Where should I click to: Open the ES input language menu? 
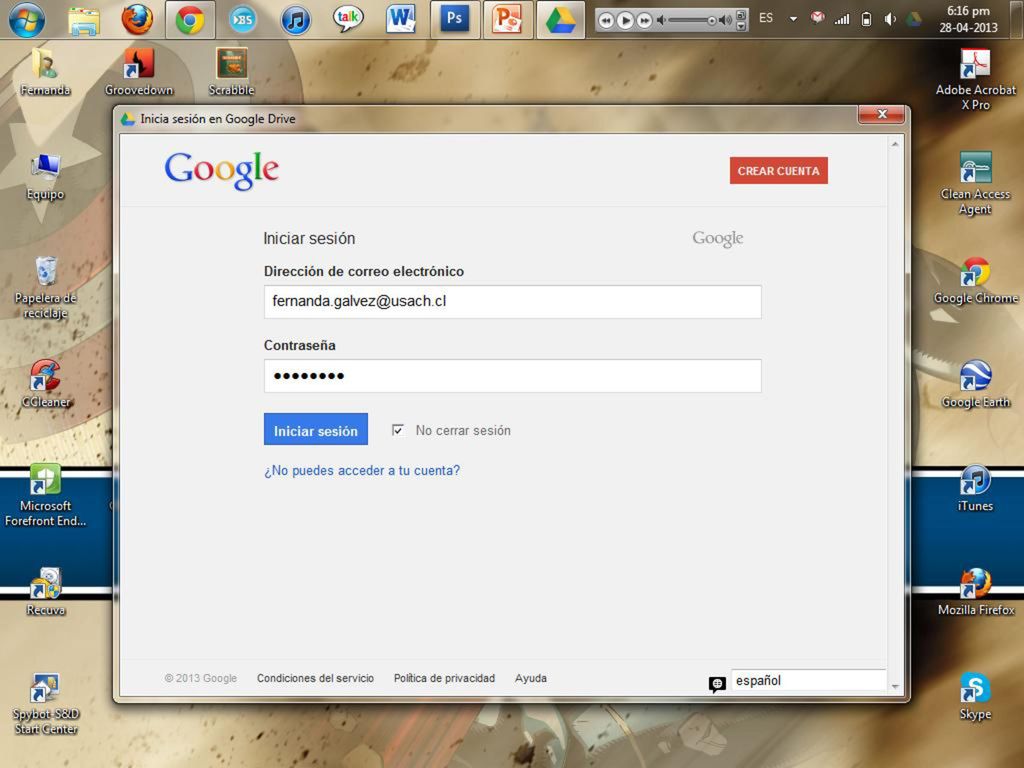pyautogui.click(x=766, y=18)
